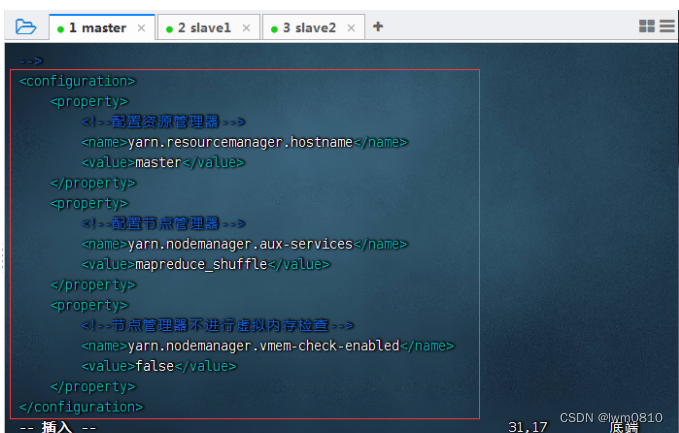This screenshot has height=433, width=679.
Task: Click yarn.nodemanager.vmem-check-enabled name line
Action: [268, 346]
